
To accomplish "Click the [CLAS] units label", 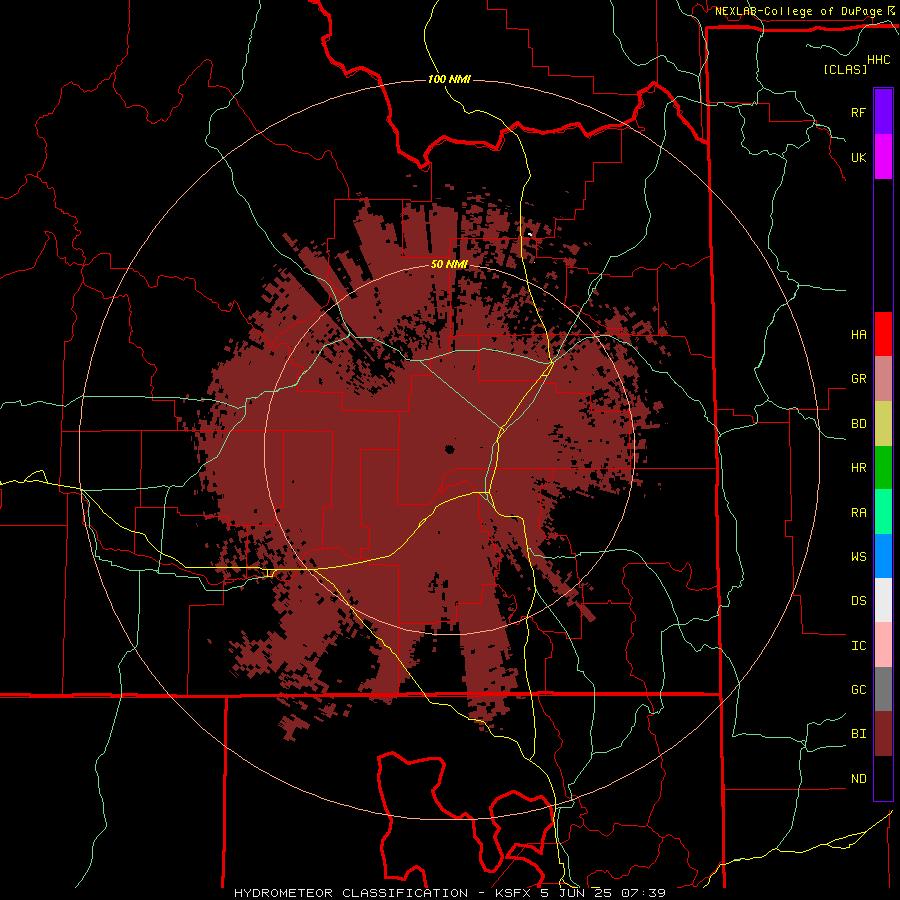I will [845, 69].
